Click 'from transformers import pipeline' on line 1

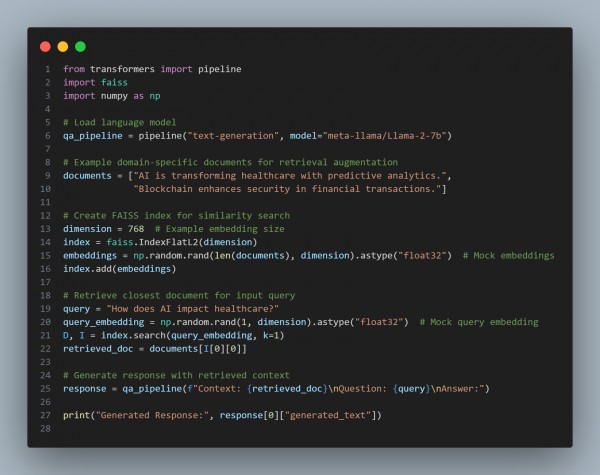pyautogui.click(x=152, y=69)
